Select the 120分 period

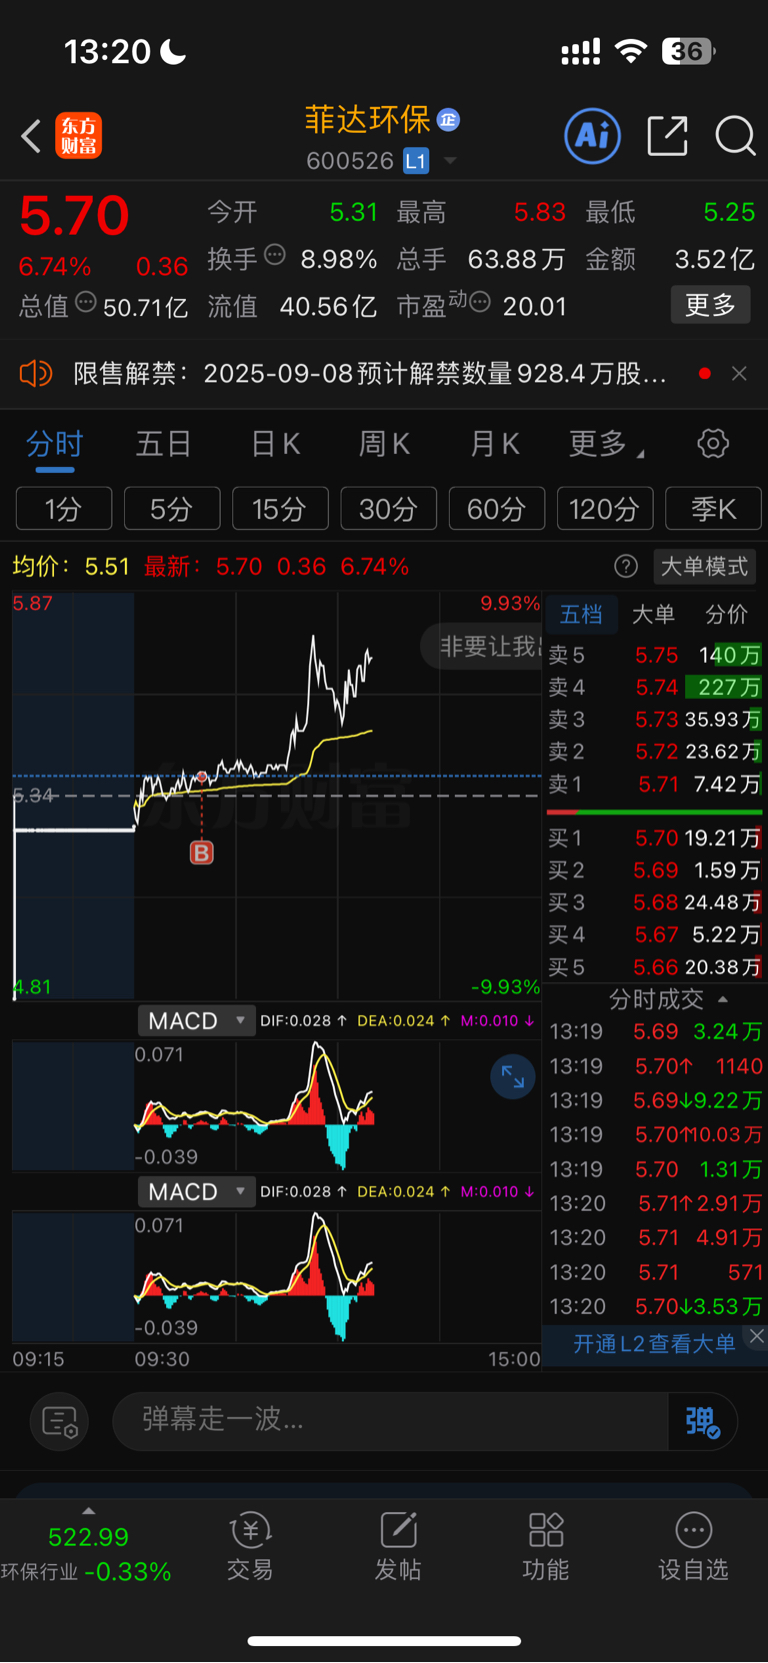click(605, 509)
